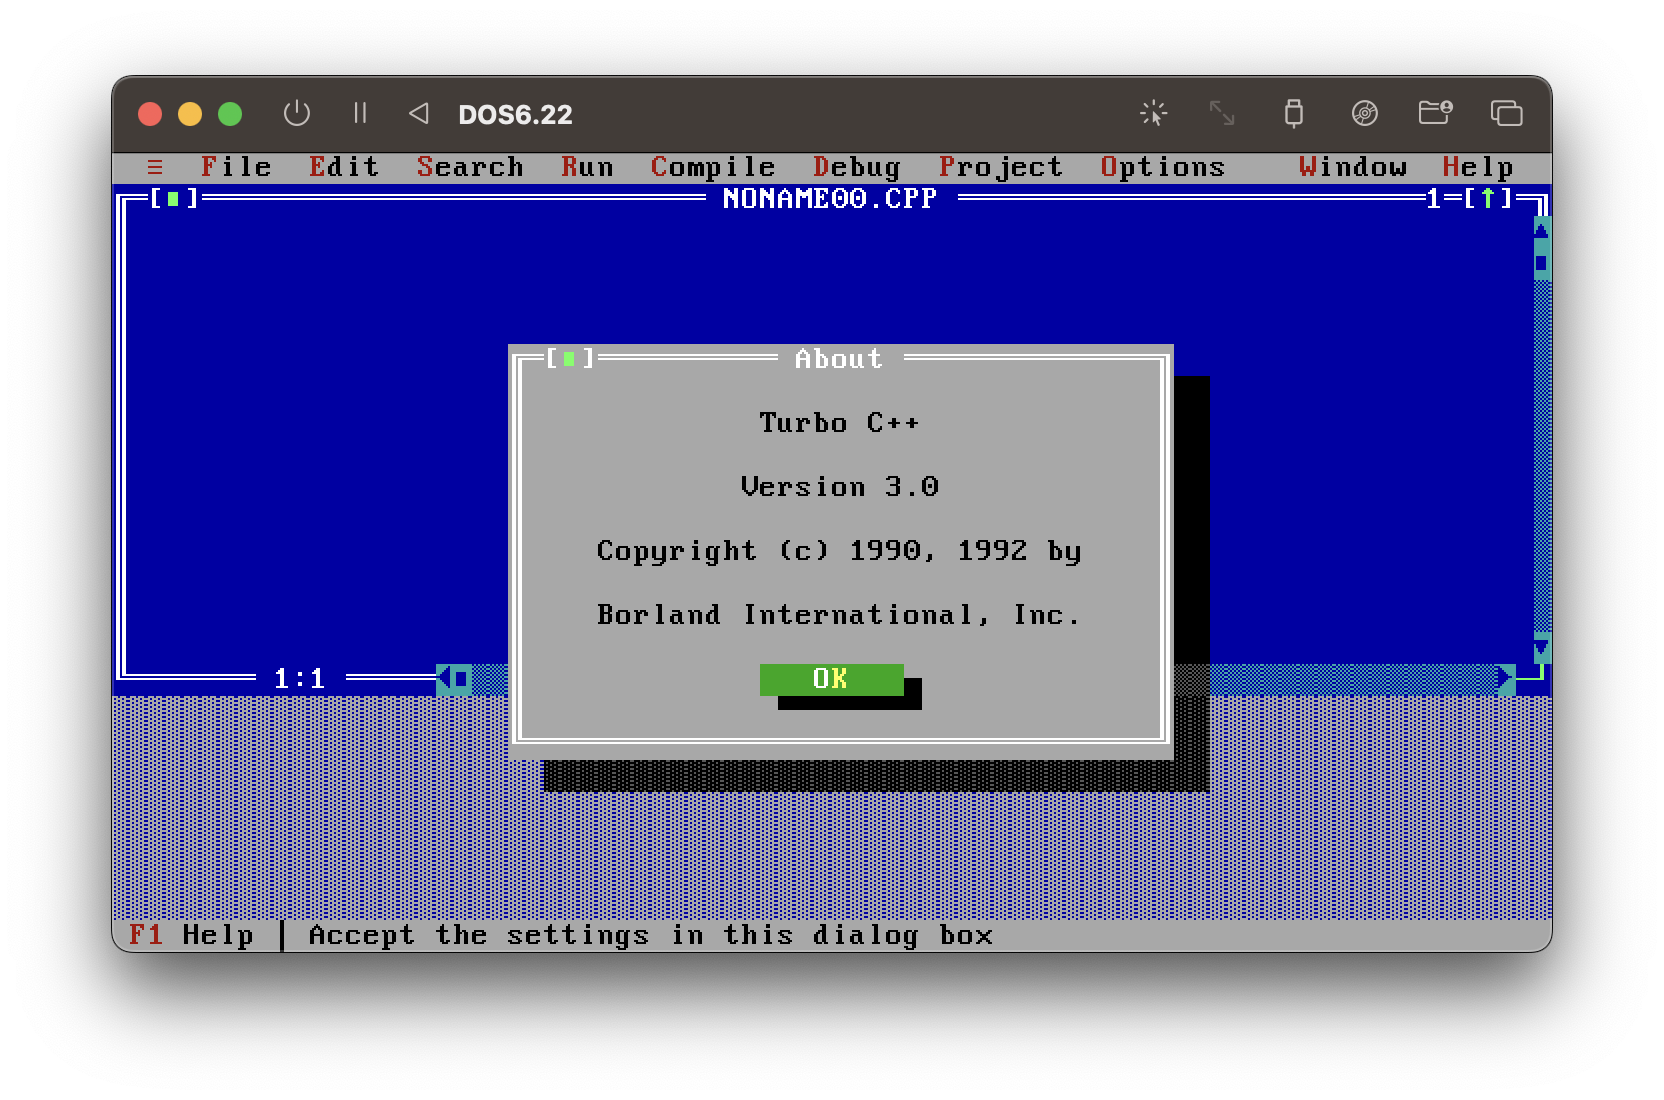Click the zoom arrow icon on the NONAME00.CPP window
This screenshot has height=1100, width=1664.
coord(1489,198)
